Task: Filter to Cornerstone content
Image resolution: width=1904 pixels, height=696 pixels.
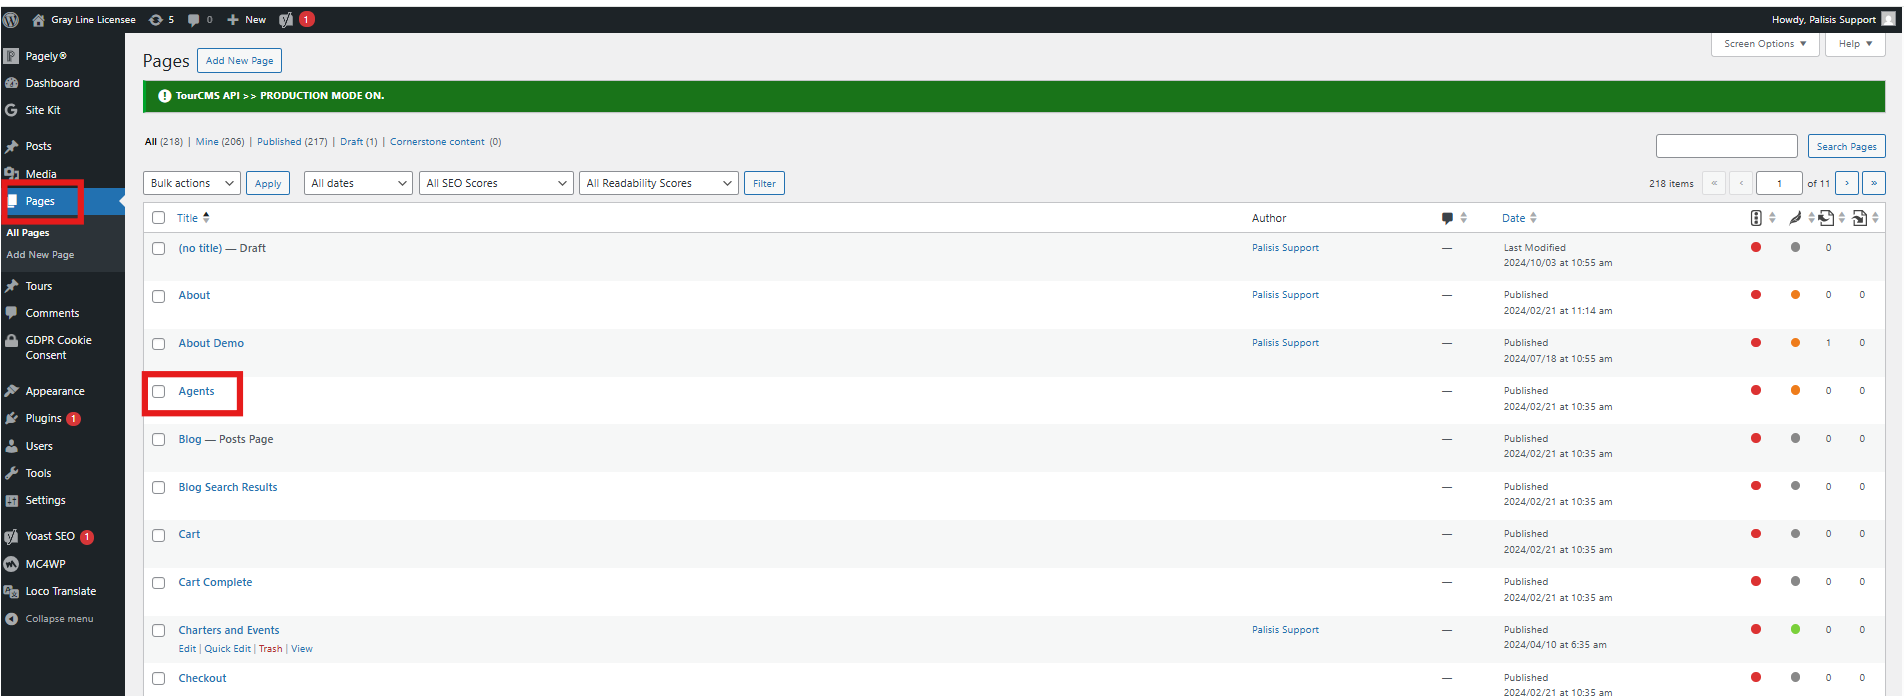Action: coord(437,142)
